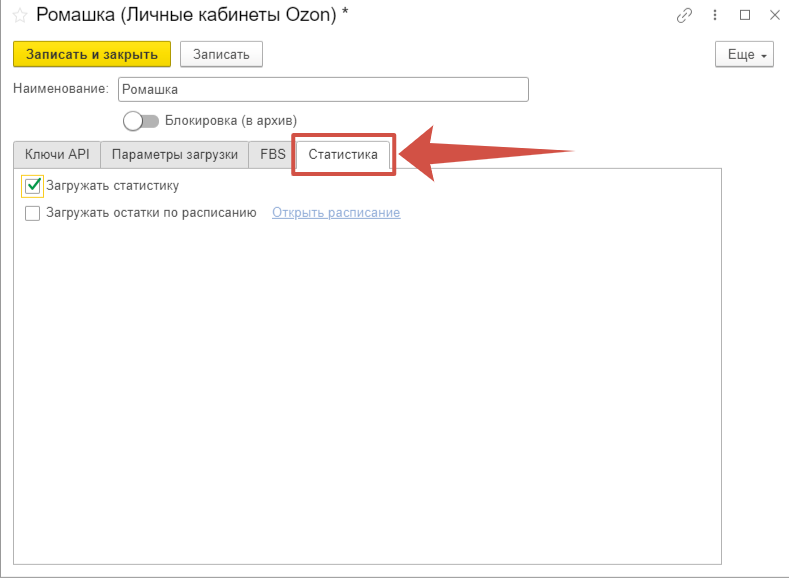Click the window title Ромашка (Личные кабинеты Ozon)
This screenshot has height=578, width=789.
[x=185, y=16]
